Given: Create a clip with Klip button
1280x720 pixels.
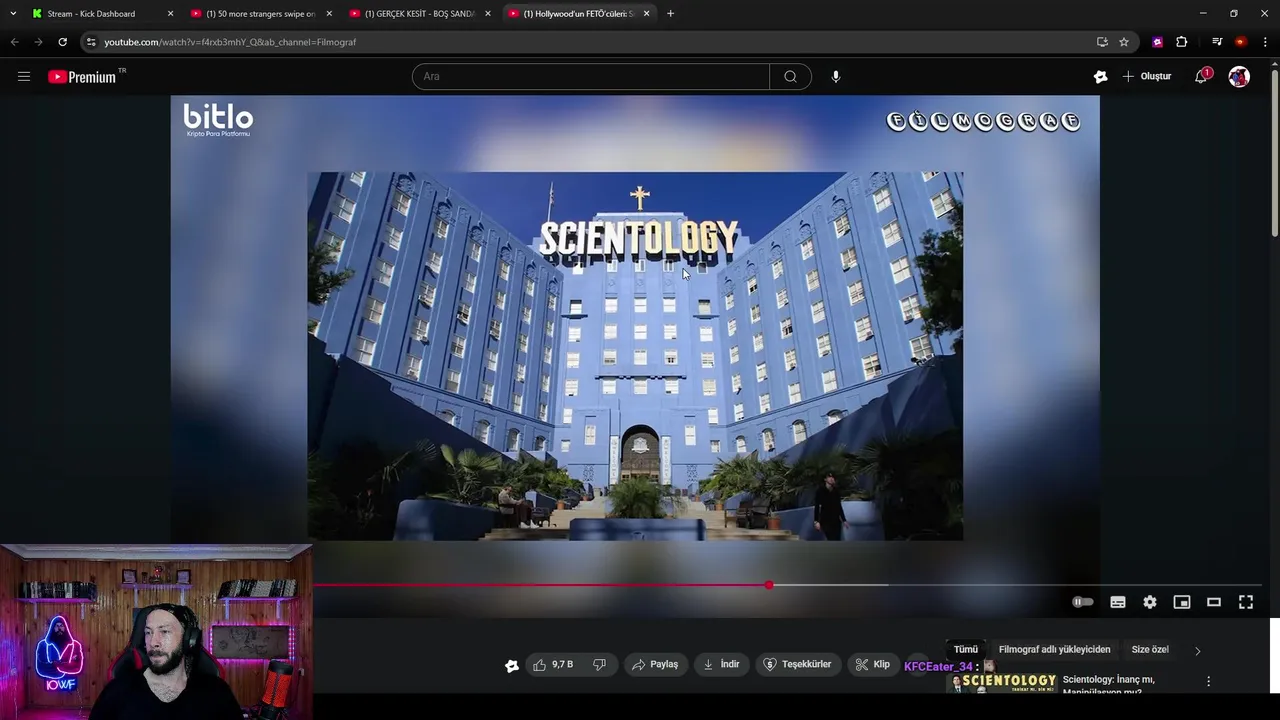Looking at the screenshot, I should coord(872,664).
